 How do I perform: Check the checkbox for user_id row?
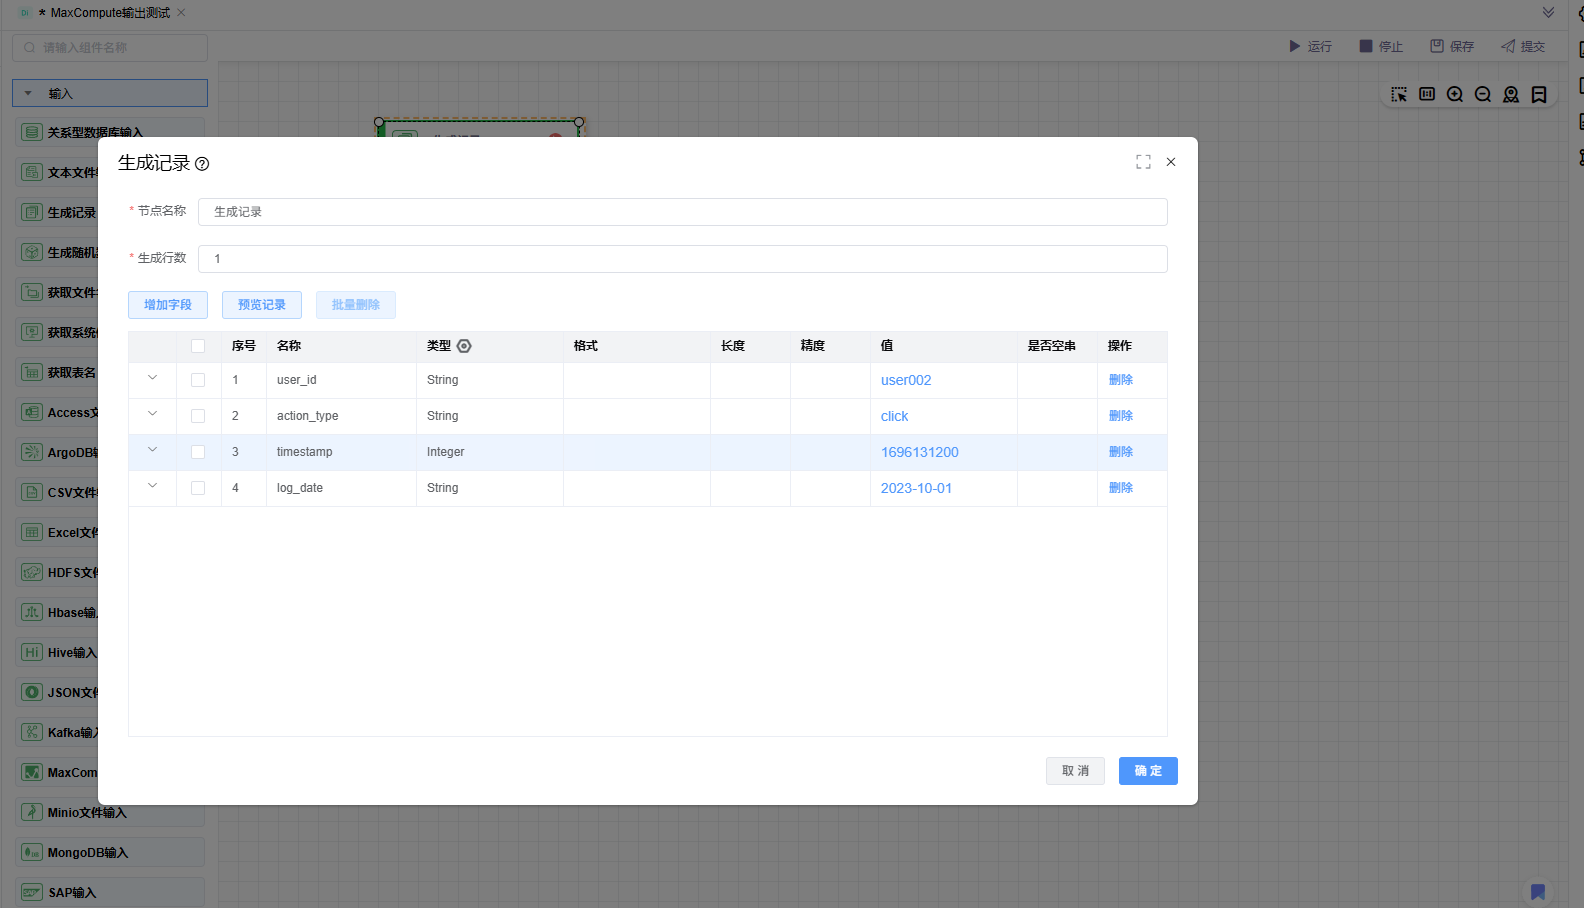point(198,380)
